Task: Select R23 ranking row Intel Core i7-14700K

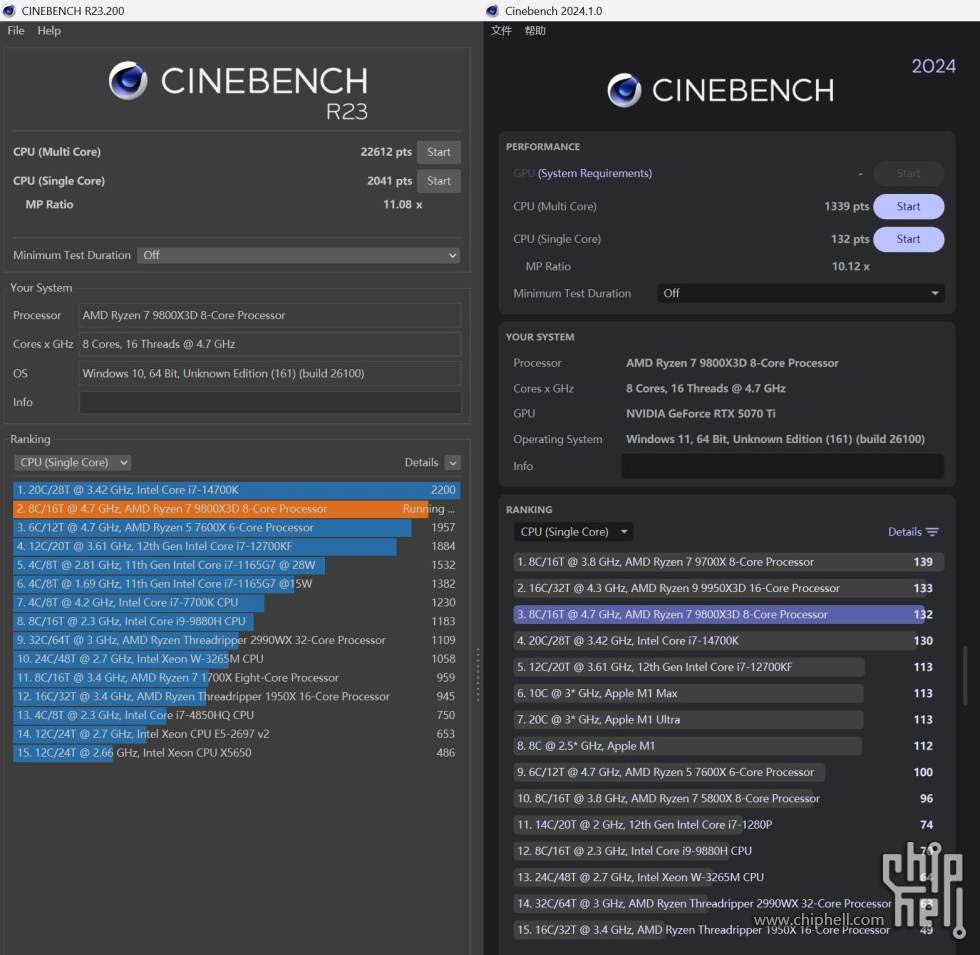Action: point(236,490)
